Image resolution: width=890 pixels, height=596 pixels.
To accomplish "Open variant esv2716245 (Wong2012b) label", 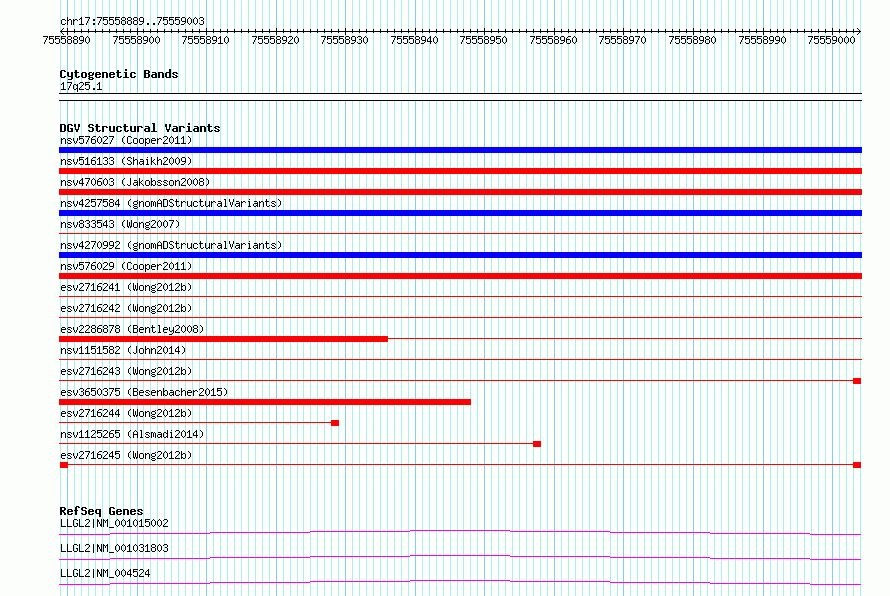I will pyautogui.click(x=126, y=455).
